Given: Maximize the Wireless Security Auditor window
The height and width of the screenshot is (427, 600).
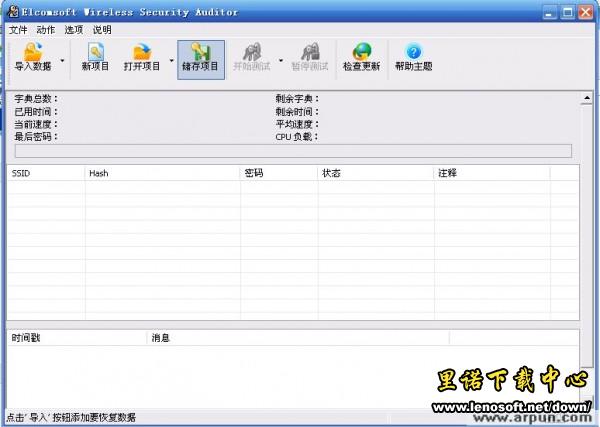Looking at the screenshot, I should pos(567,12).
